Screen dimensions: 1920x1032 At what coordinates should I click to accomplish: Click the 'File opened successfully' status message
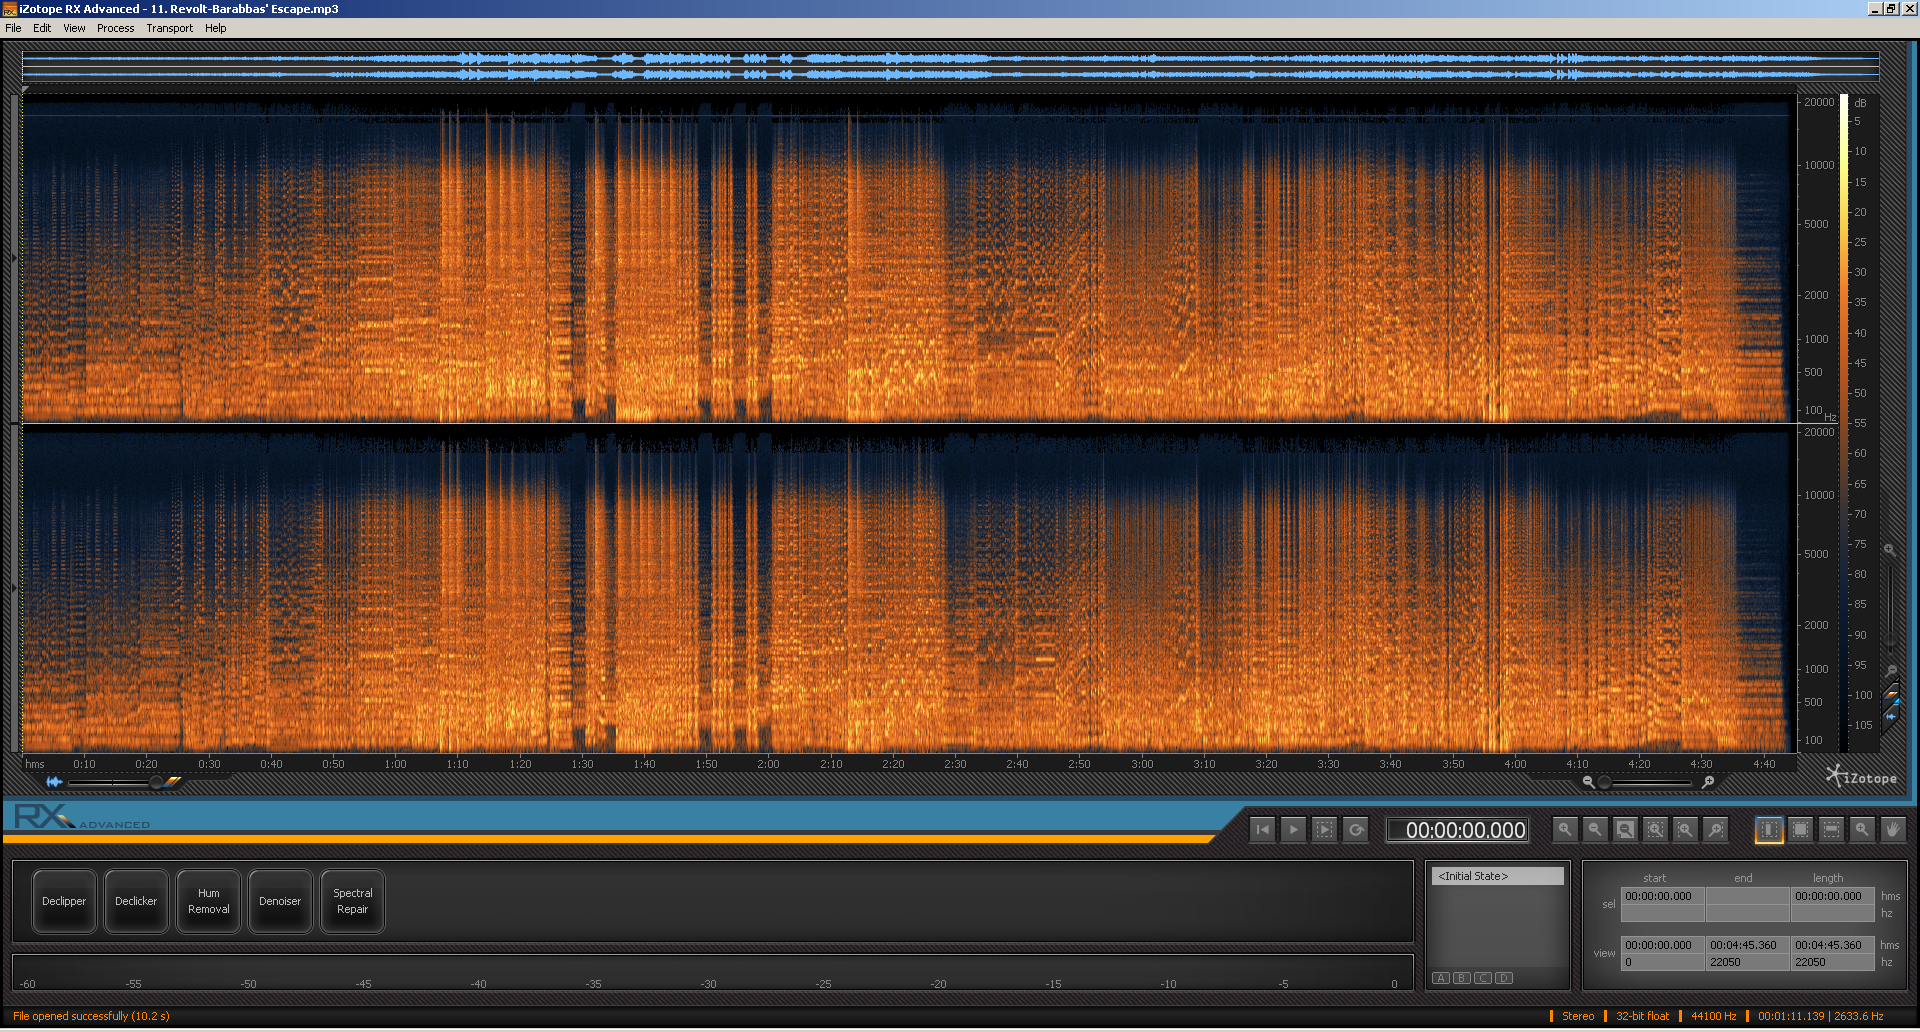coord(91,1016)
